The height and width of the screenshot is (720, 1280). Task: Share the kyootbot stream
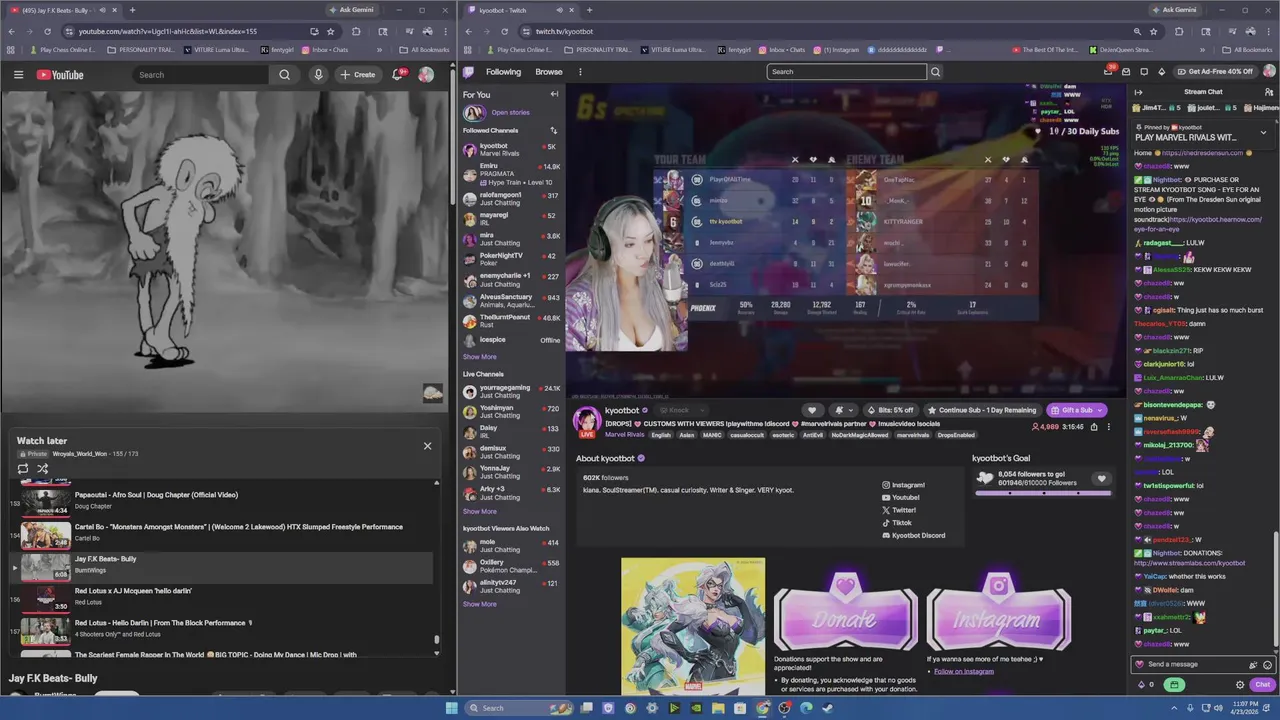[1094, 427]
